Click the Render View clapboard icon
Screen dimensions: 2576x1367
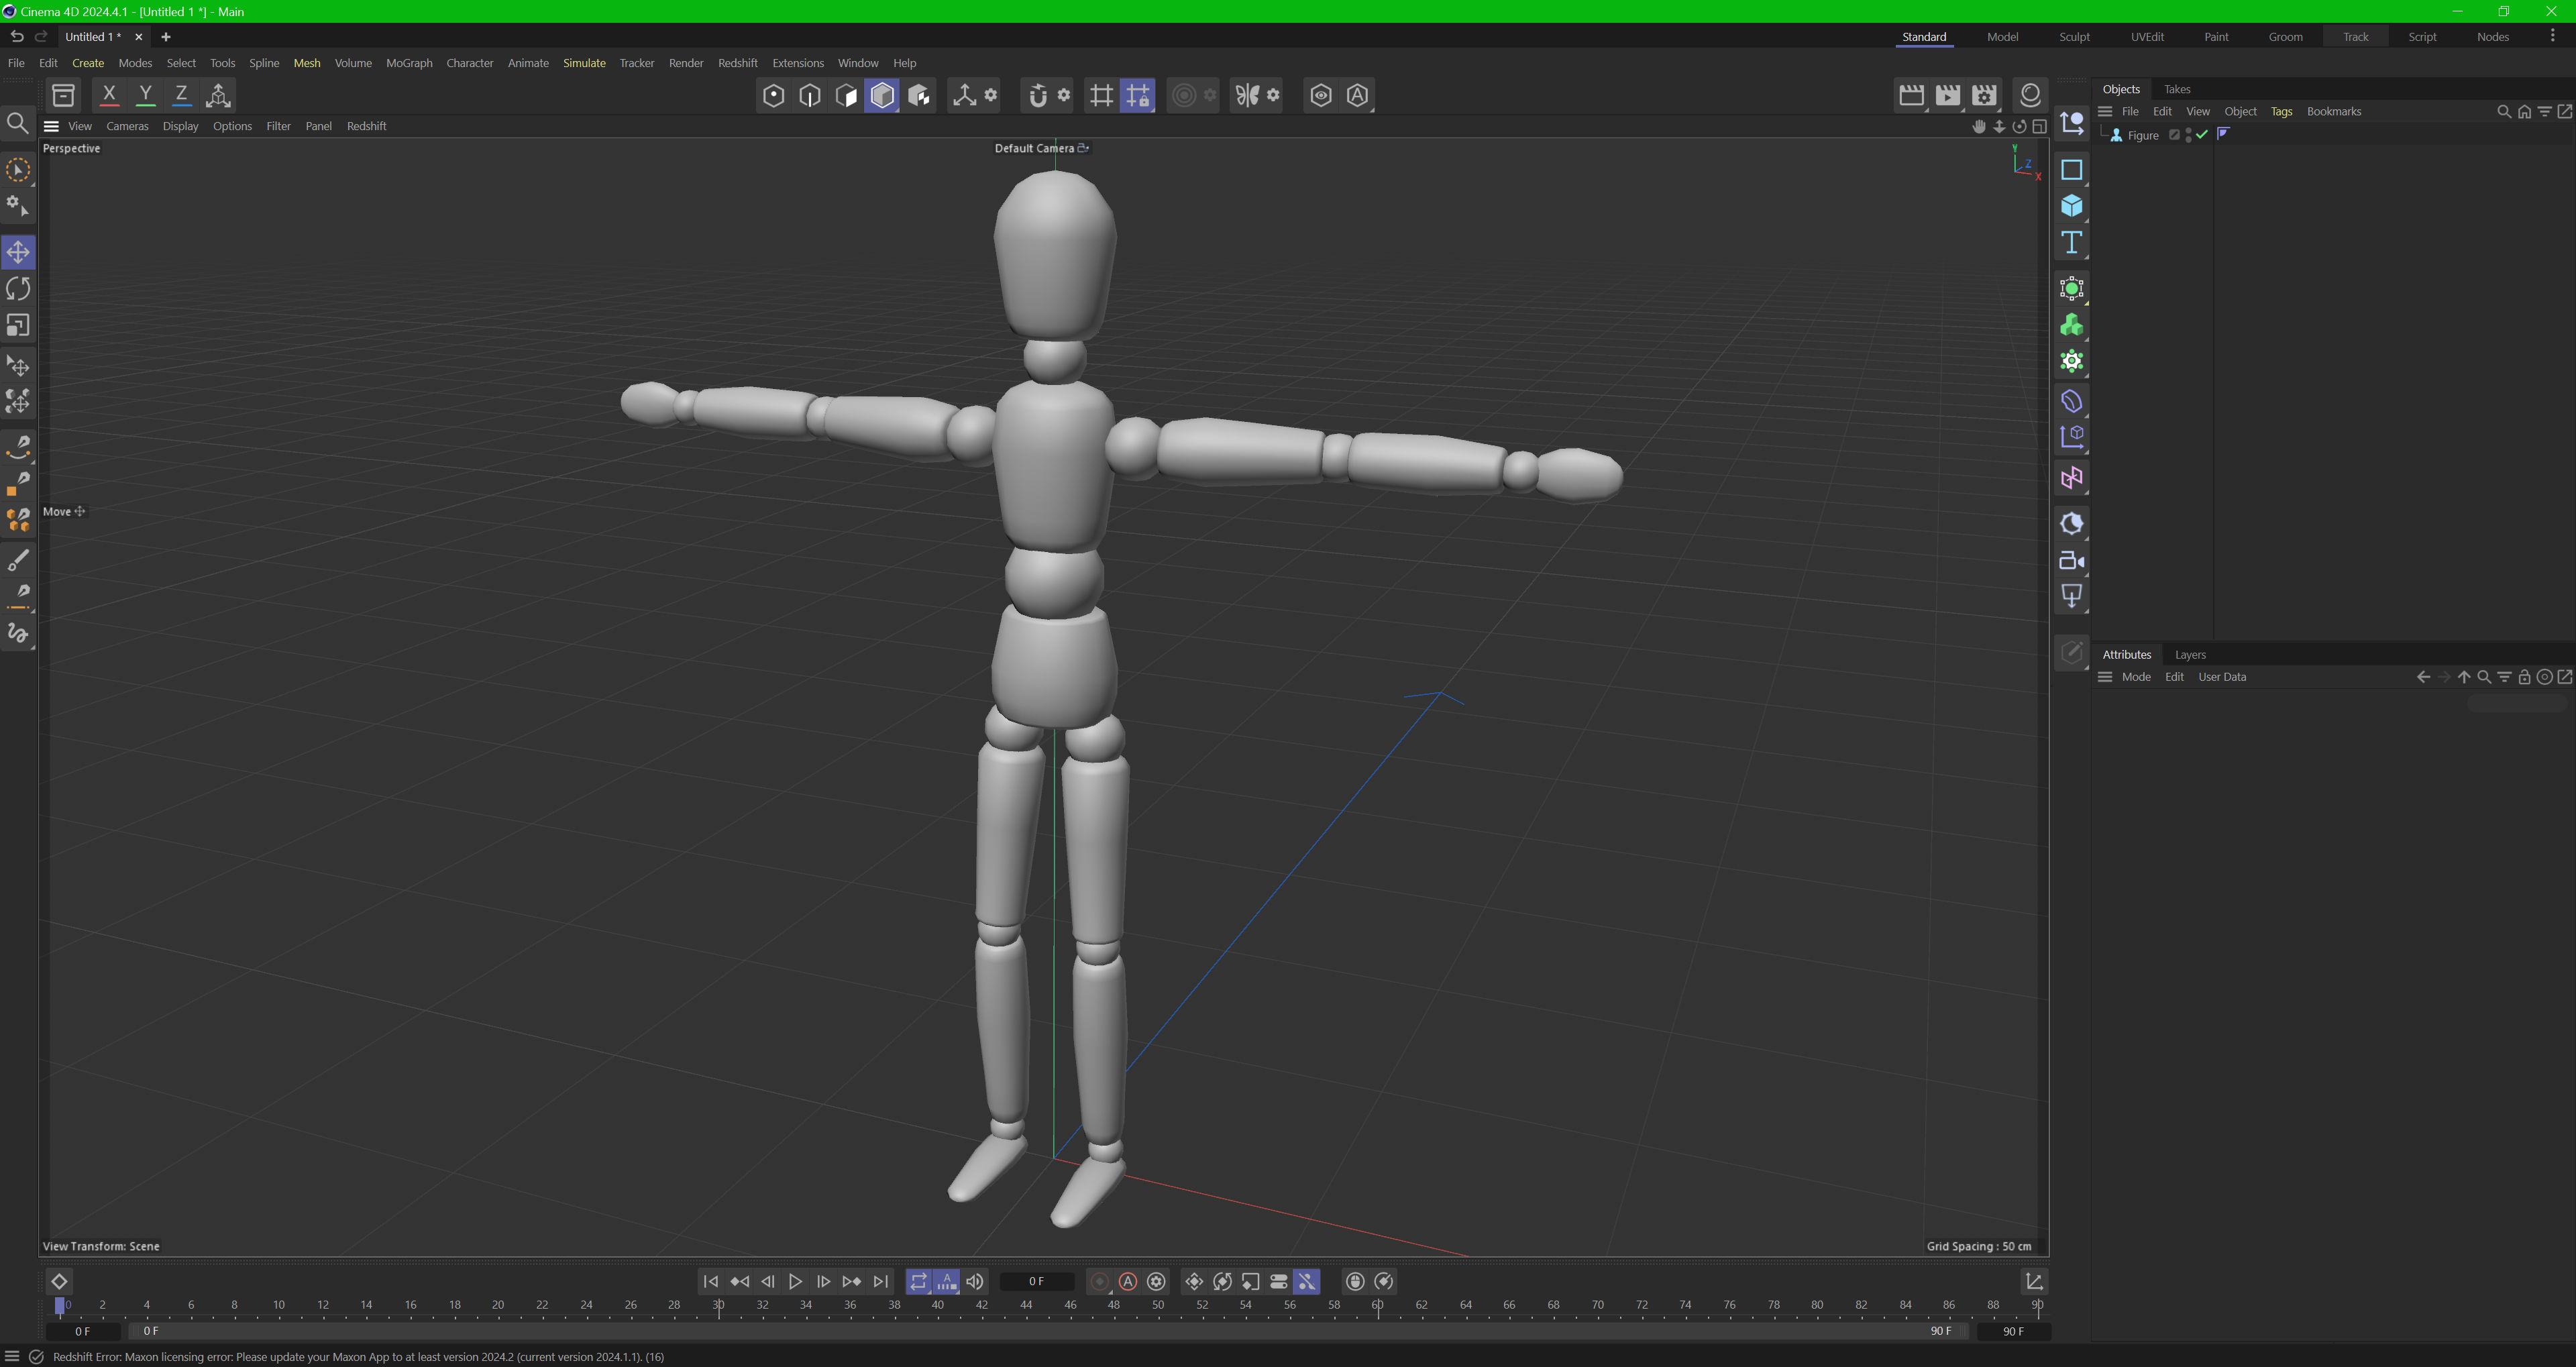pos(1911,95)
